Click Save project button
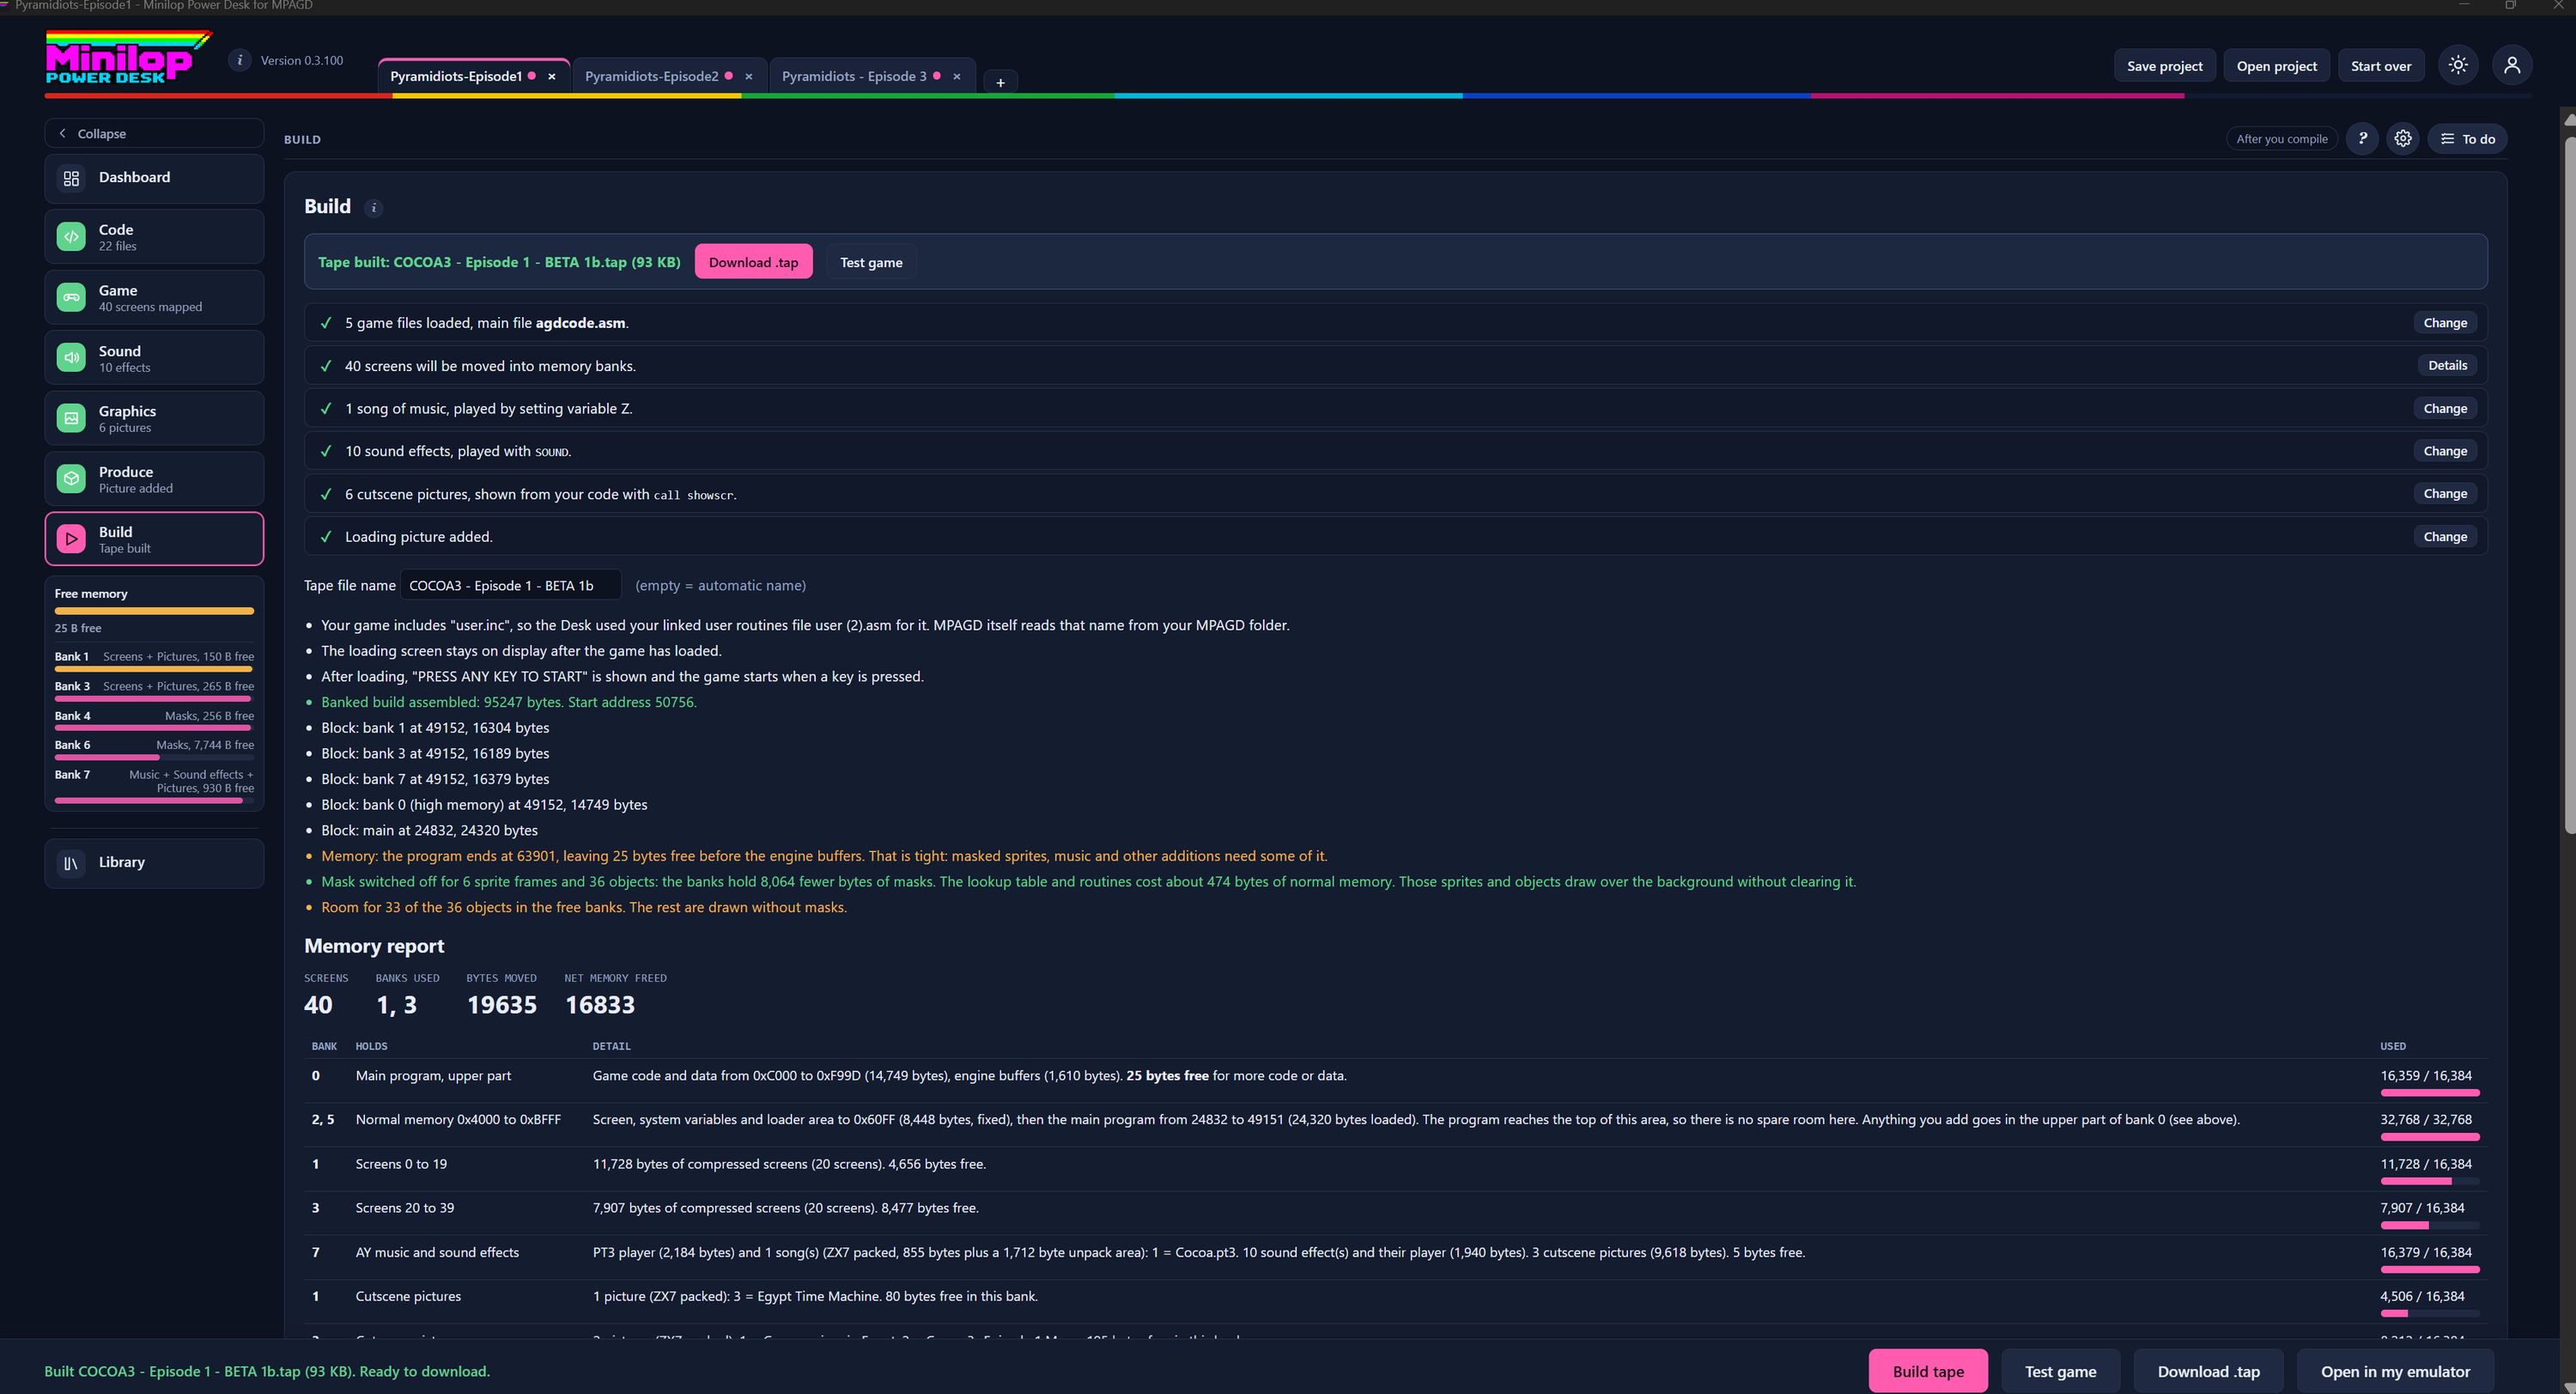Screen dimensions: 2576x1394 (x=2164, y=66)
